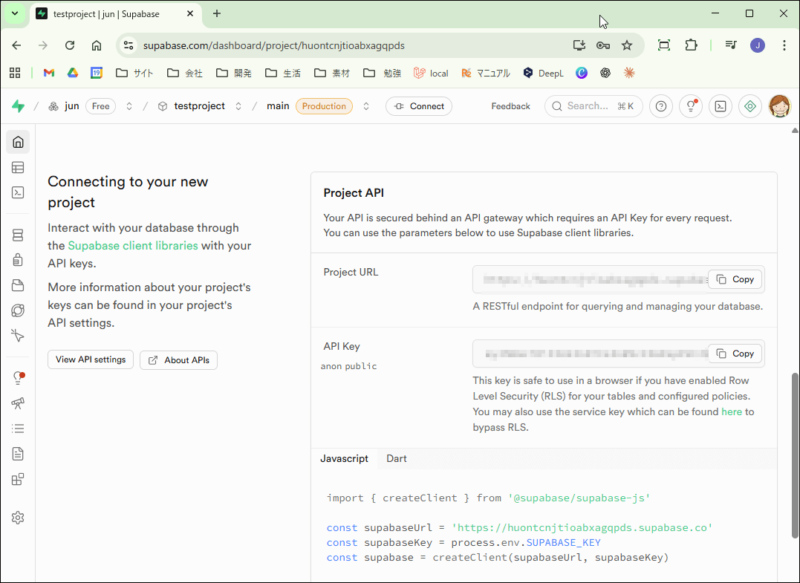
Task: Select the Javascript code tab
Action: 344,458
